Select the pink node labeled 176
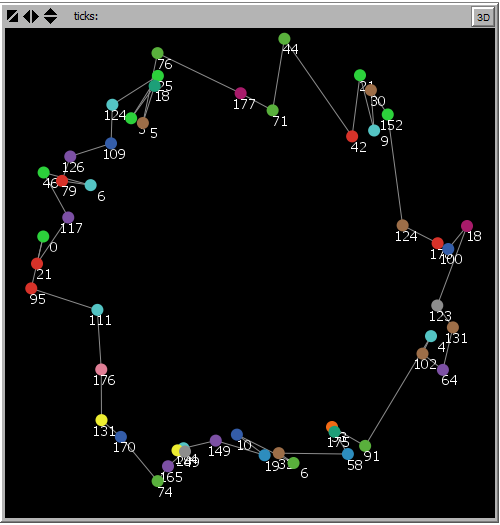This screenshot has width=500, height=525. pyautogui.click(x=101, y=370)
